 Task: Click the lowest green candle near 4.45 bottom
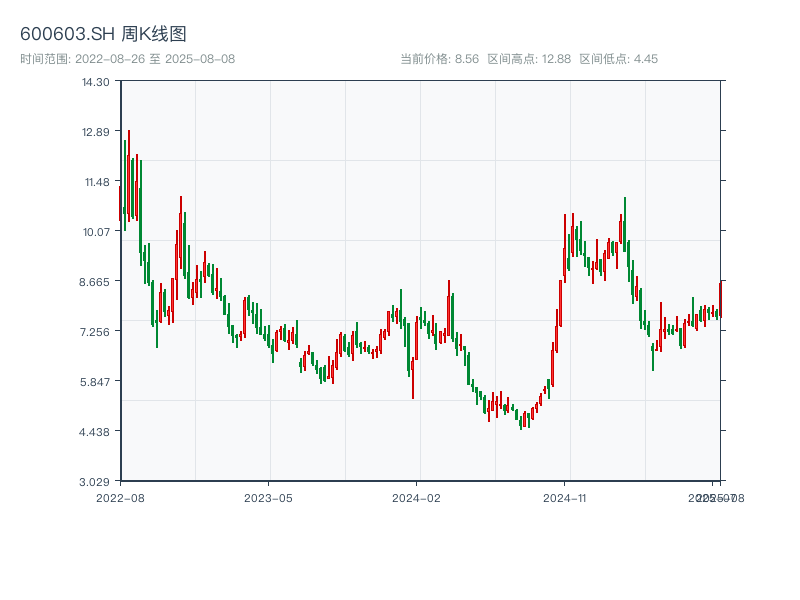click(521, 421)
